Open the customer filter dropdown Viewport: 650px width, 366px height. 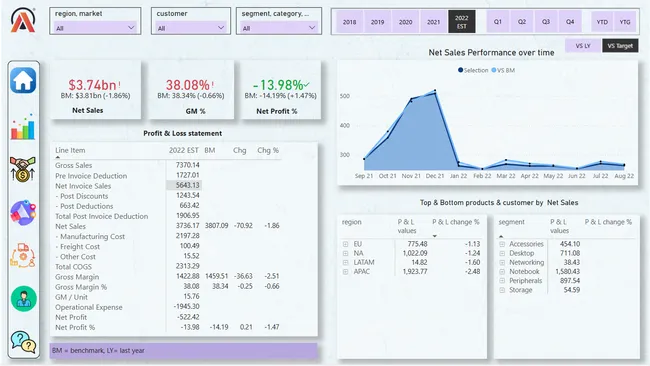191,28
